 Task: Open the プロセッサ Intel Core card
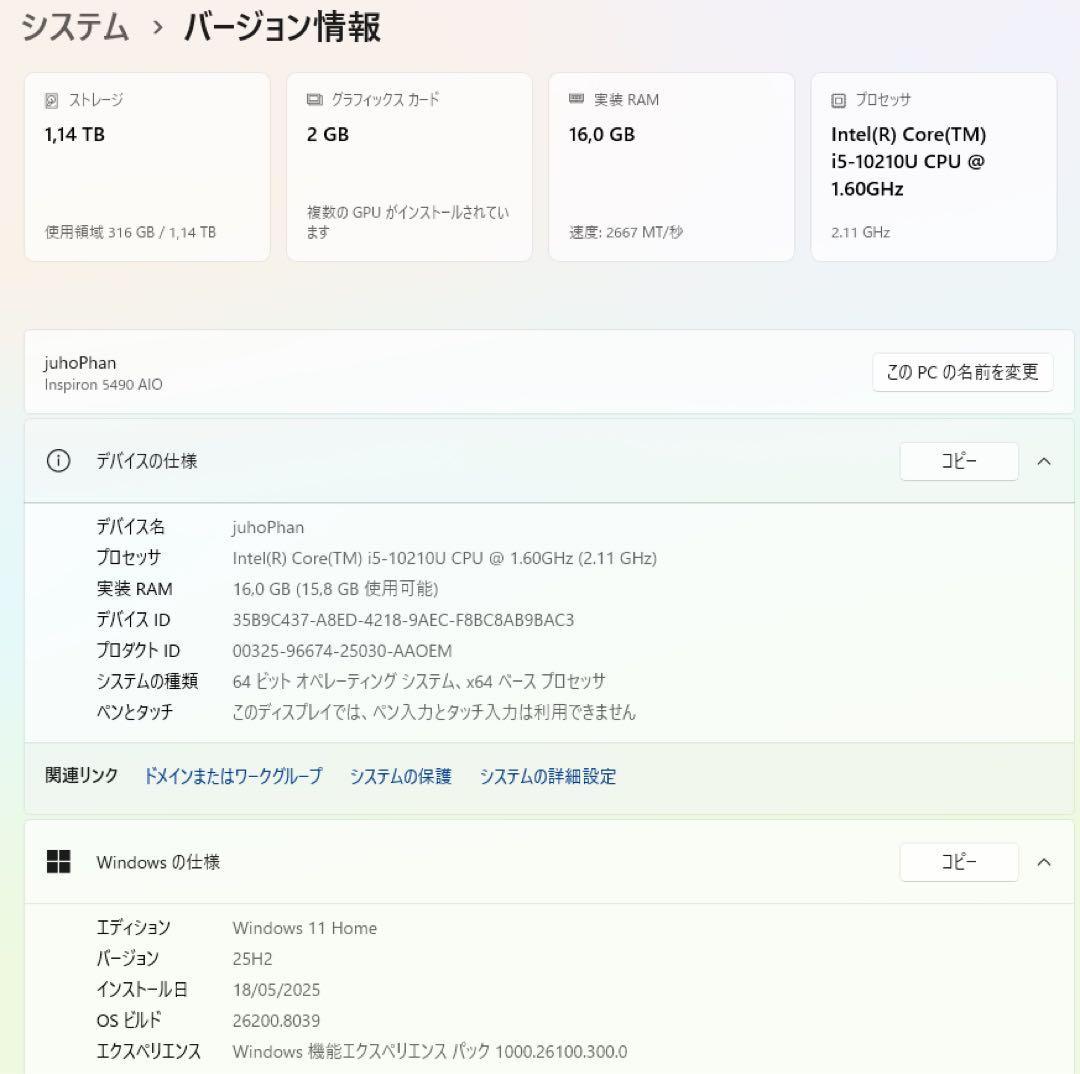(934, 167)
